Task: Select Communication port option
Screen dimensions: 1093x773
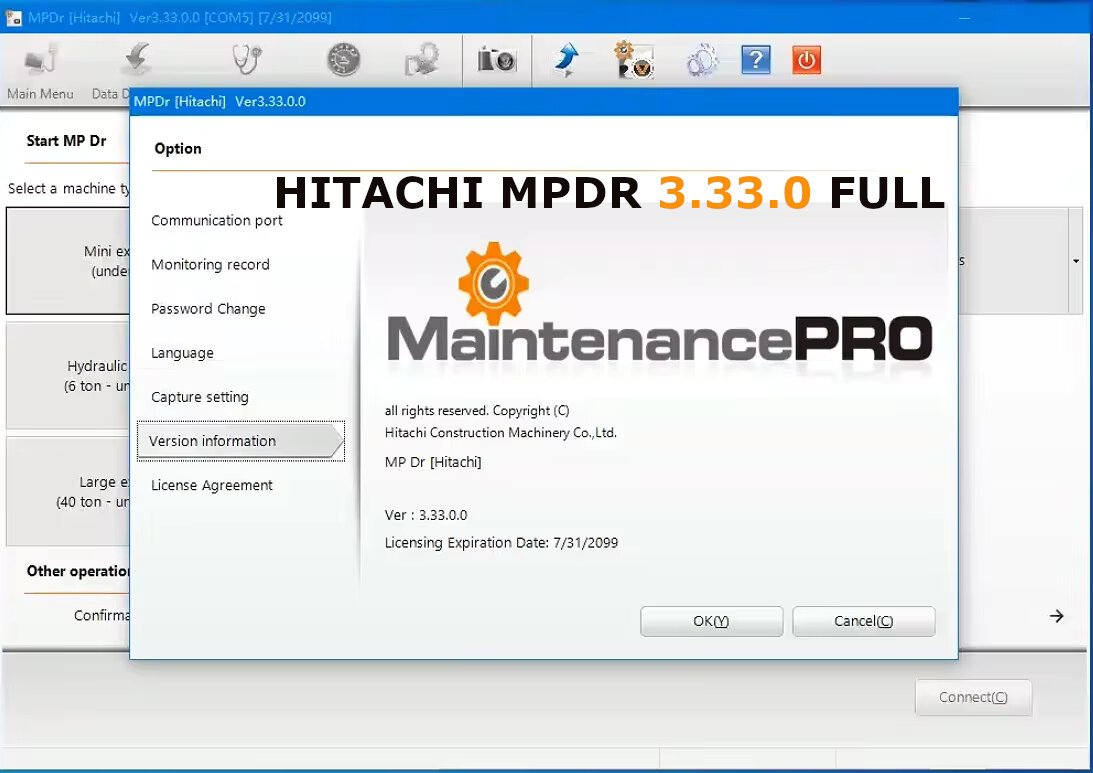Action: pyautogui.click(x=217, y=220)
